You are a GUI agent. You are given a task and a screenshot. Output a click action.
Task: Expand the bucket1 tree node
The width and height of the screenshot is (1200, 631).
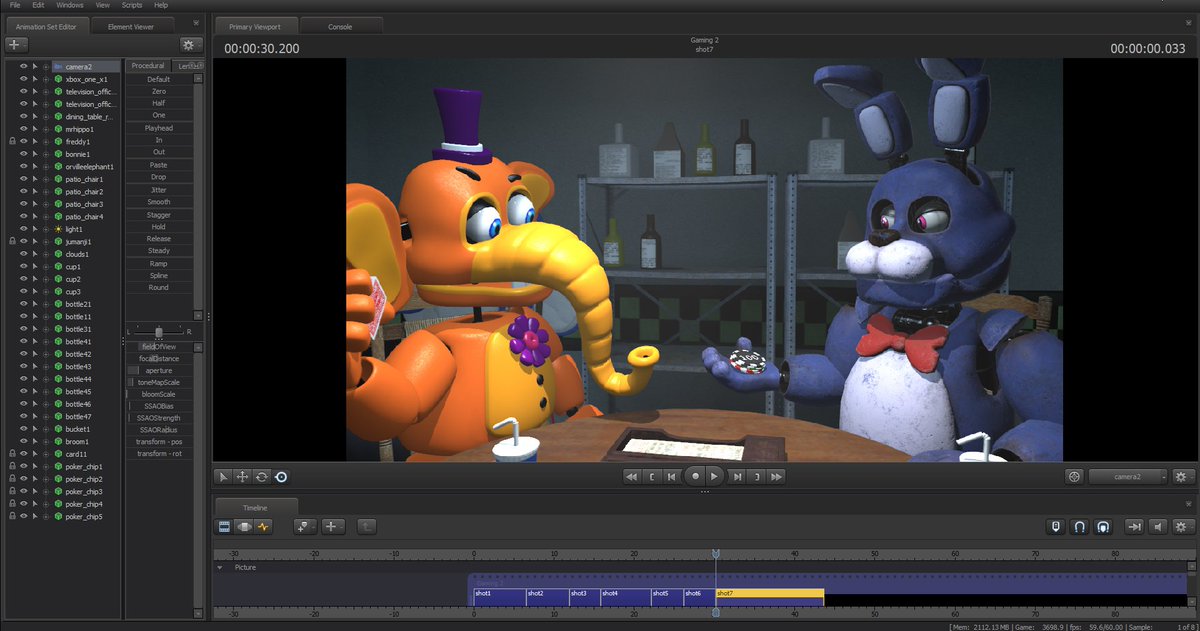point(45,429)
